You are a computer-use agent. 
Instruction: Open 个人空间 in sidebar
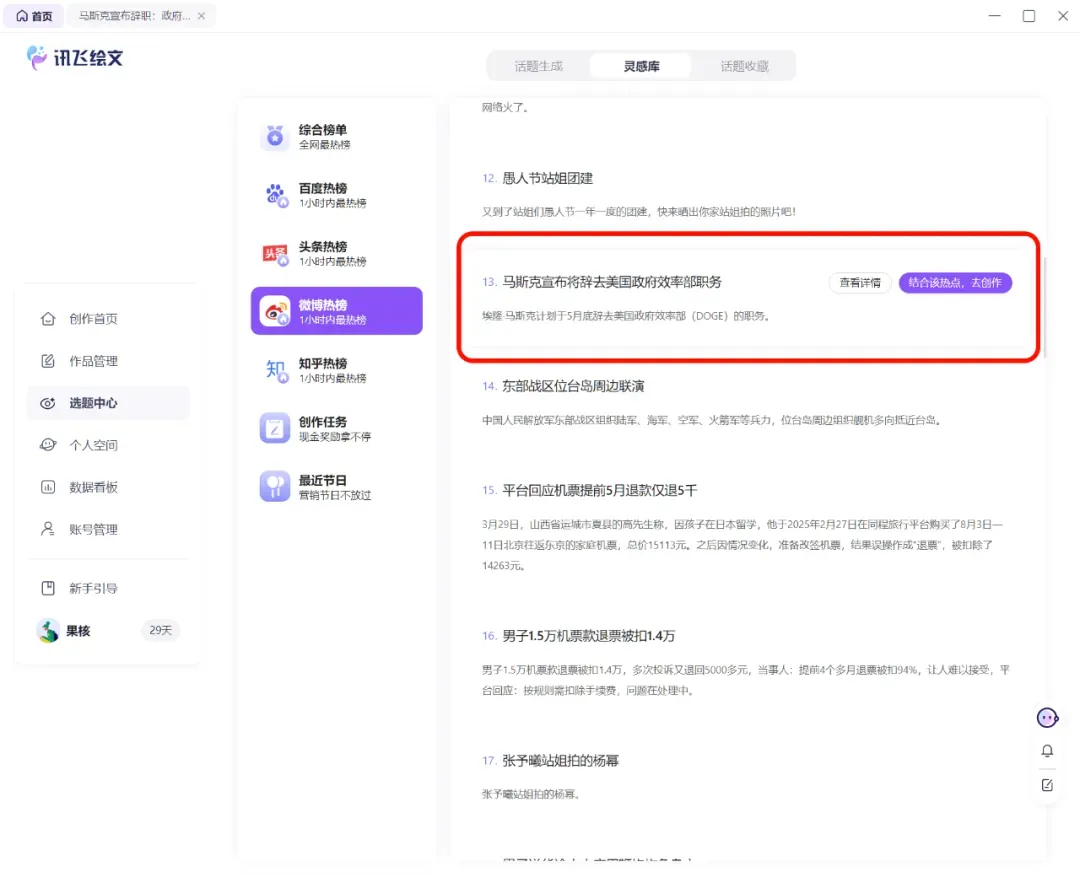tap(108, 445)
